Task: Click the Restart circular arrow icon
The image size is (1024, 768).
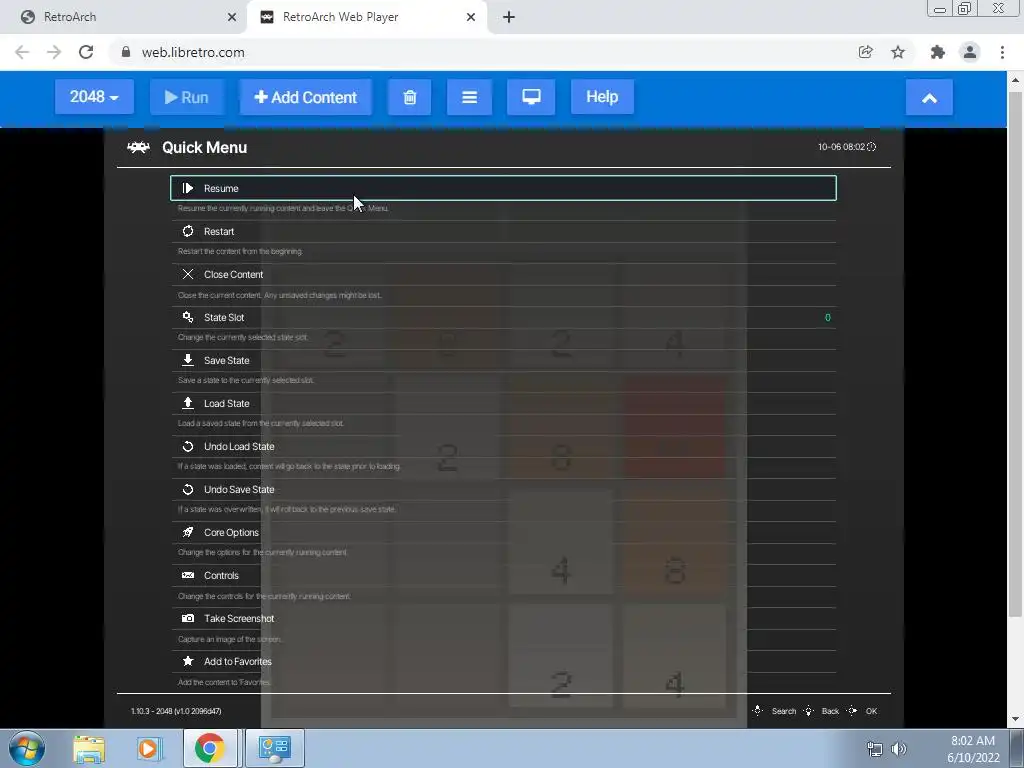Action: pos(187,231)
